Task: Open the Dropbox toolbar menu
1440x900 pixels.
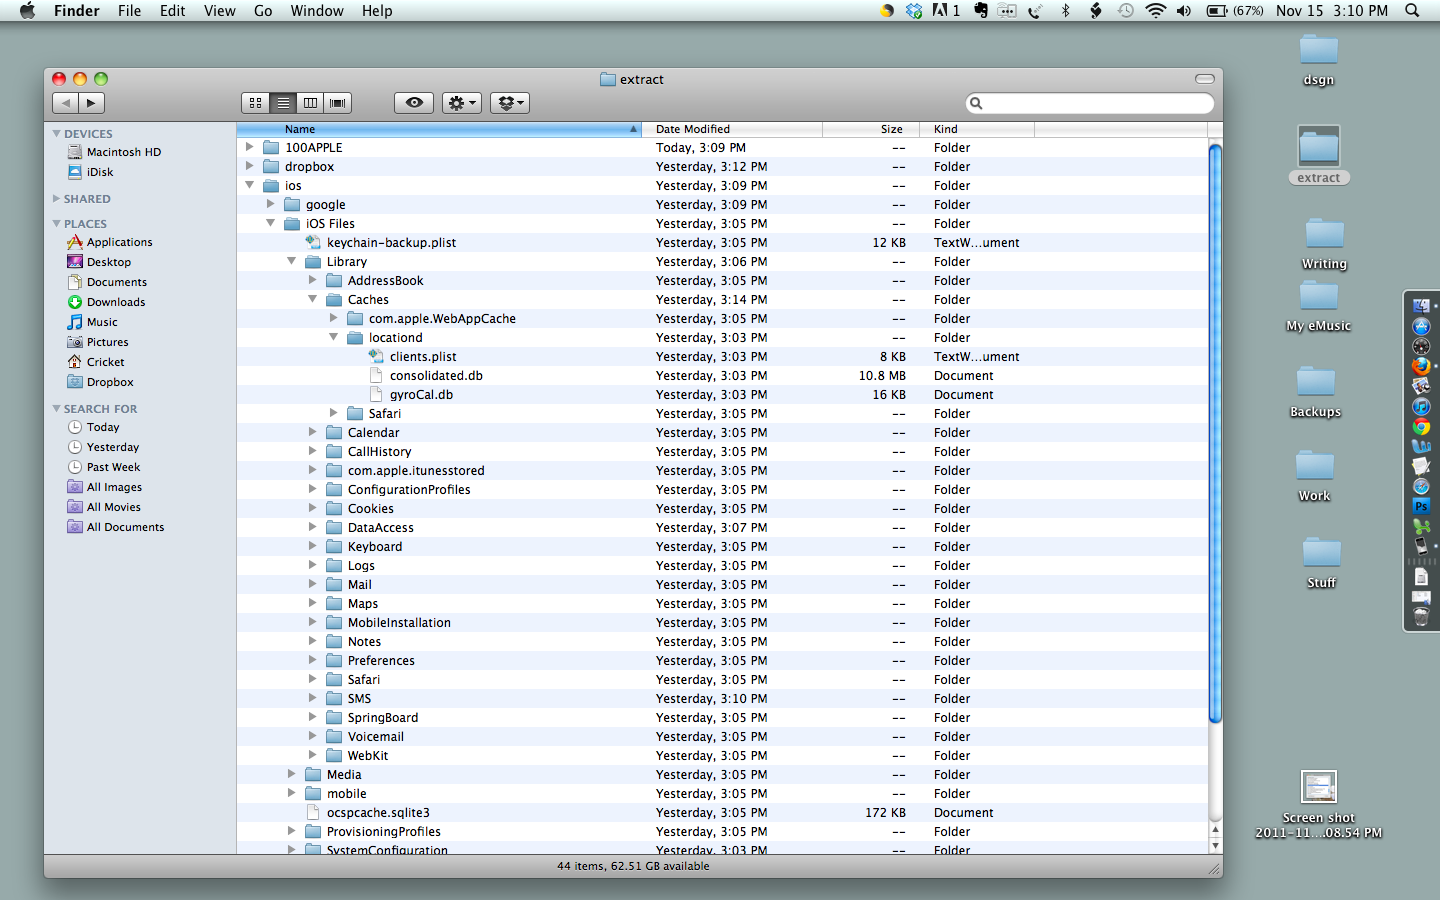Action: tap(509, 103)
